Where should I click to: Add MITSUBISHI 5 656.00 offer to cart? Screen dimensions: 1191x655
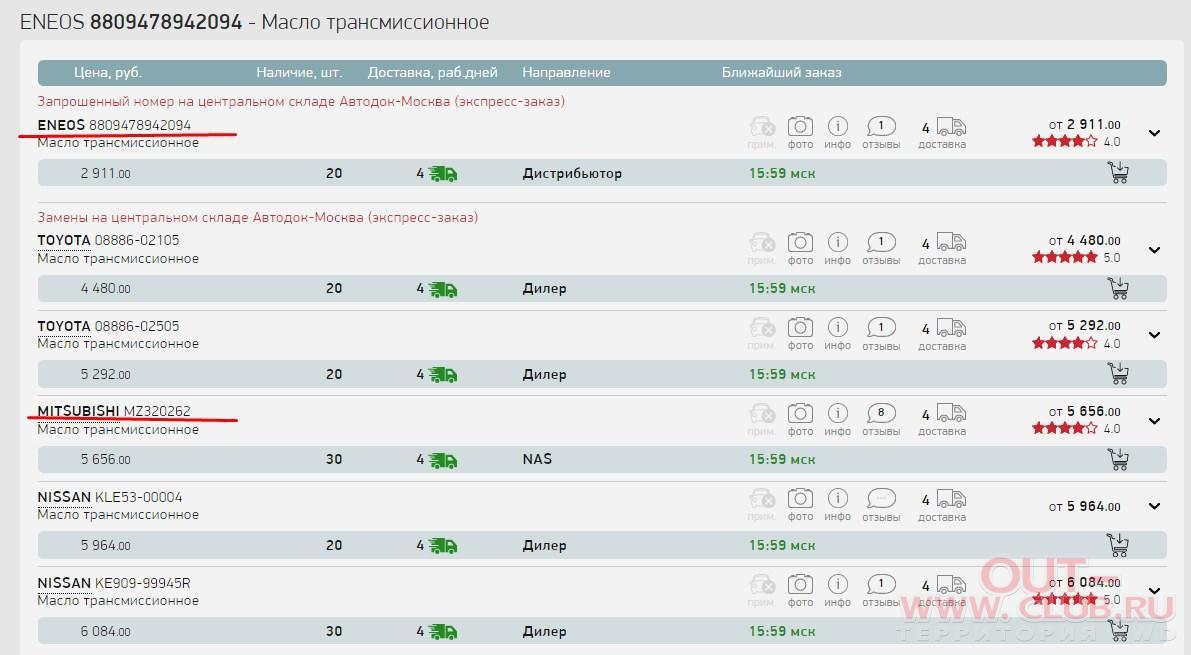(1118, 459)
